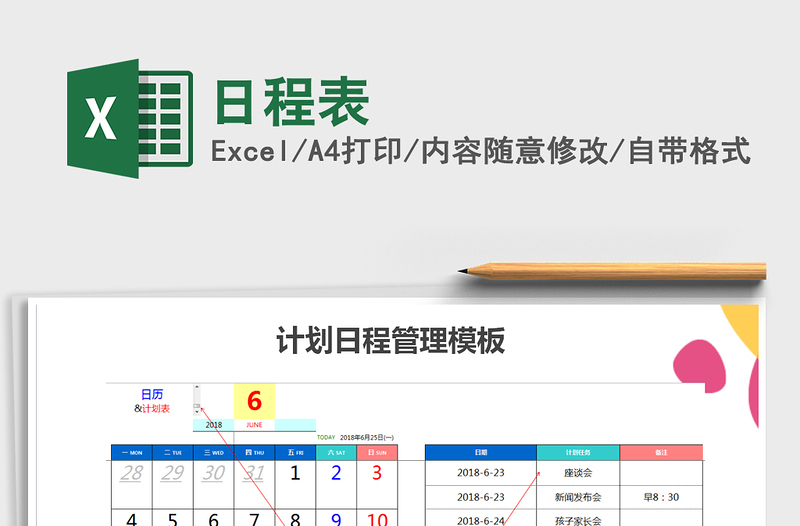Select the 四 THU column header
Viewport: 800px width, 526px height.
tap(255, 453)
